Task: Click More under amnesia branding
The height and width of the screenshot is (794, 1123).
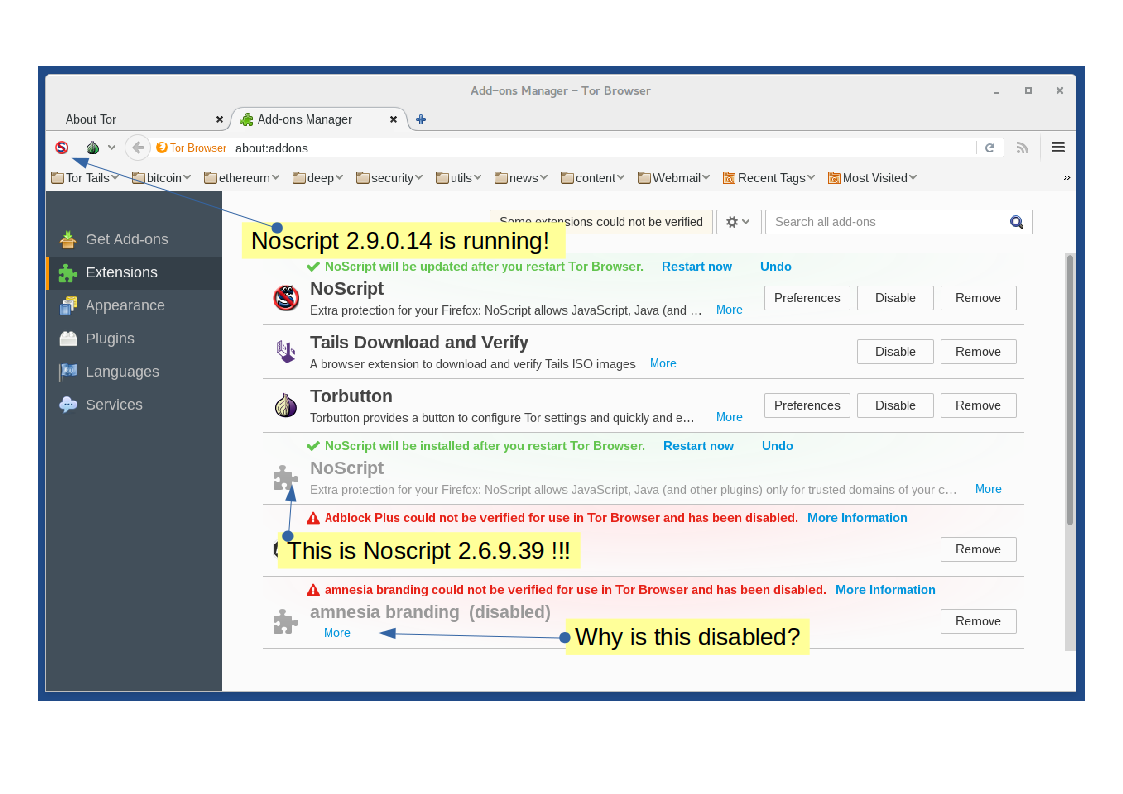Action: 337,633
